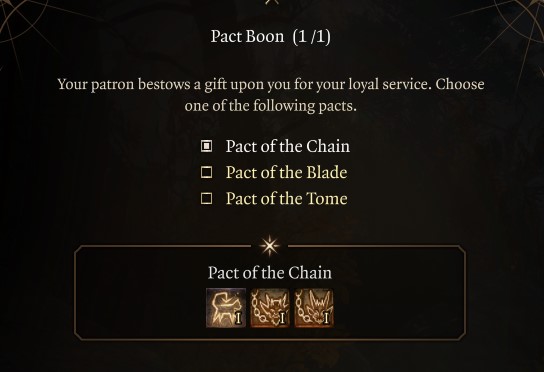This screenshot has height=372, width=544.
Task: Select the Pact of the Tome option label
Action: [x=287, y=198]
